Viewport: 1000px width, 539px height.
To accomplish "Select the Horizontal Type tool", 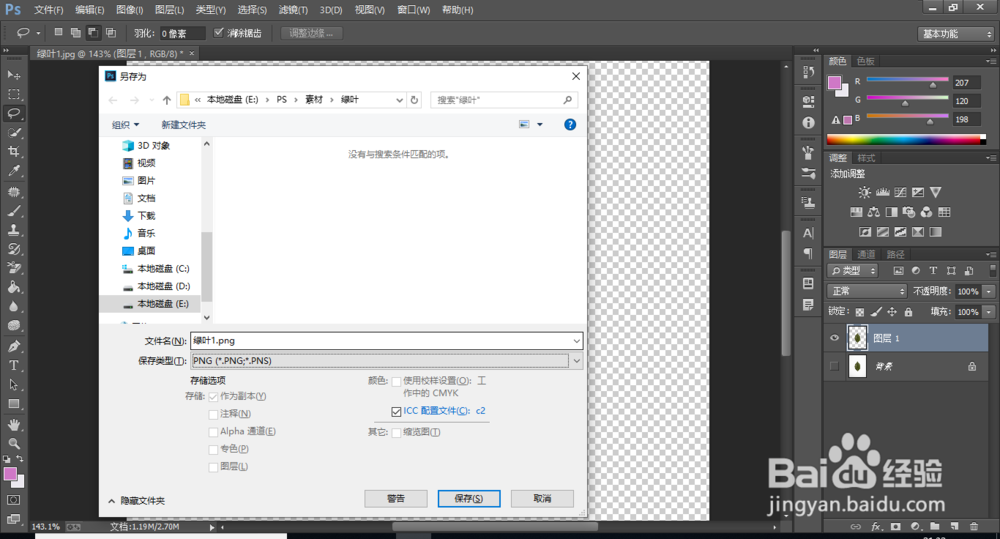I will (x=13, y=365).
